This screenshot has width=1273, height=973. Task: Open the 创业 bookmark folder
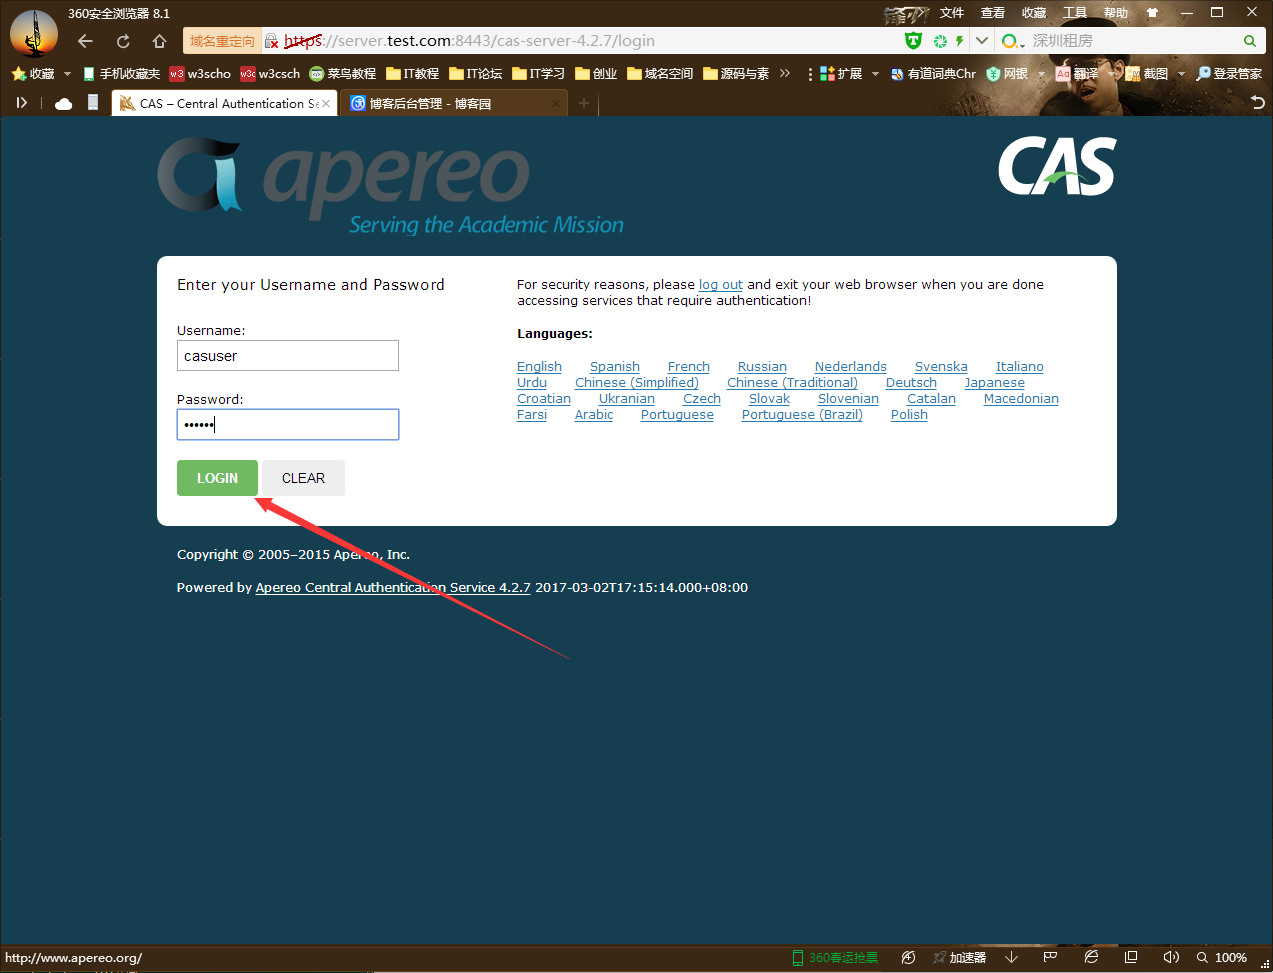tap(596, 74)
